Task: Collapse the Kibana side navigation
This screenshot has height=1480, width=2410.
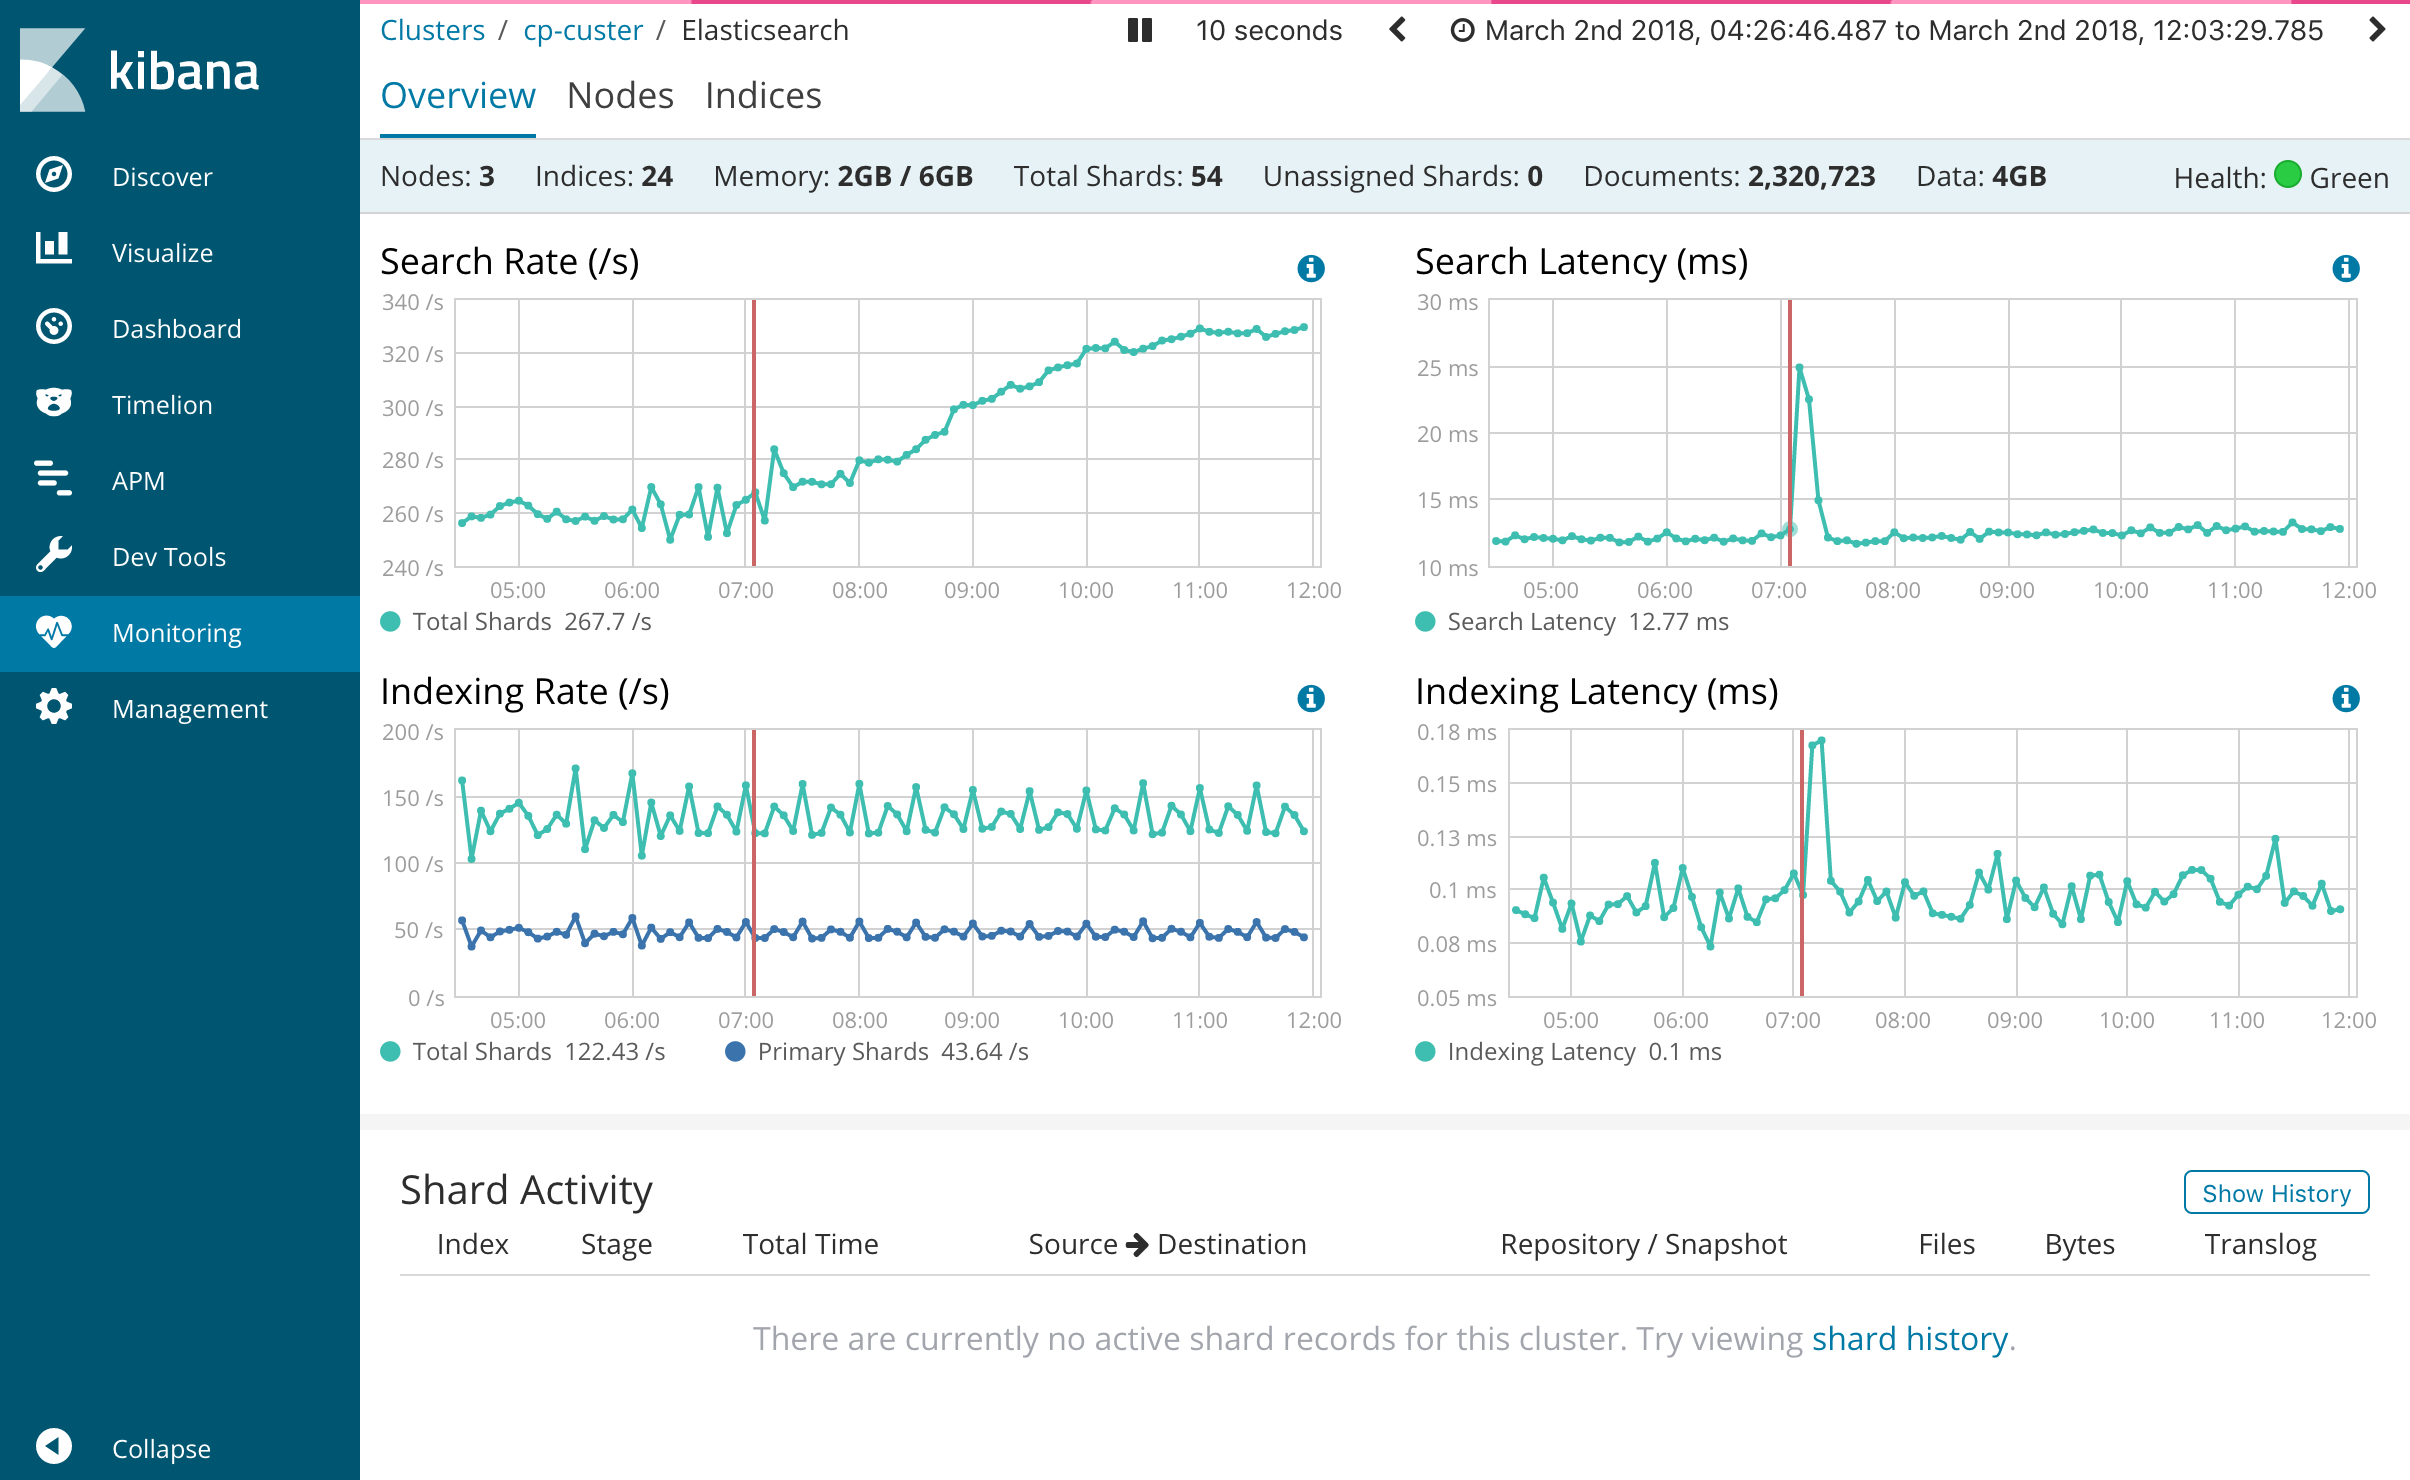Action: [54, 1446]
